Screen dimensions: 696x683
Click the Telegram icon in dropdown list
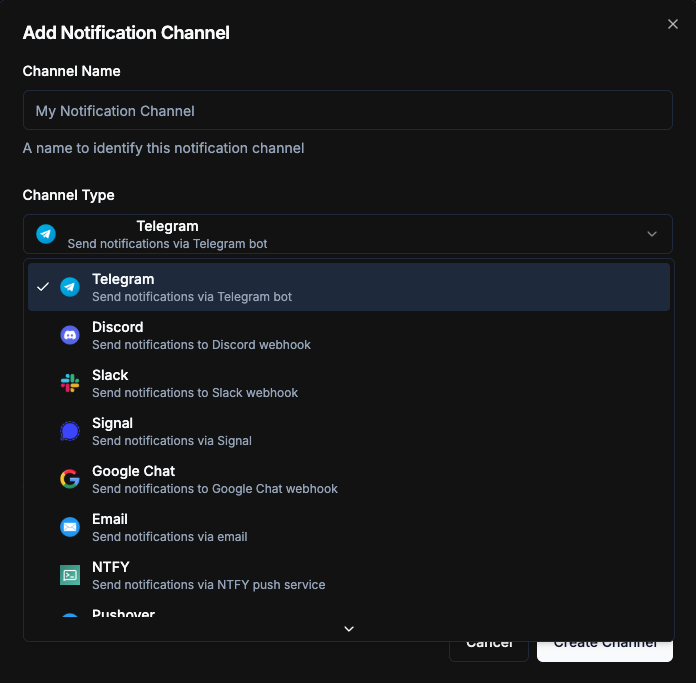70,287
